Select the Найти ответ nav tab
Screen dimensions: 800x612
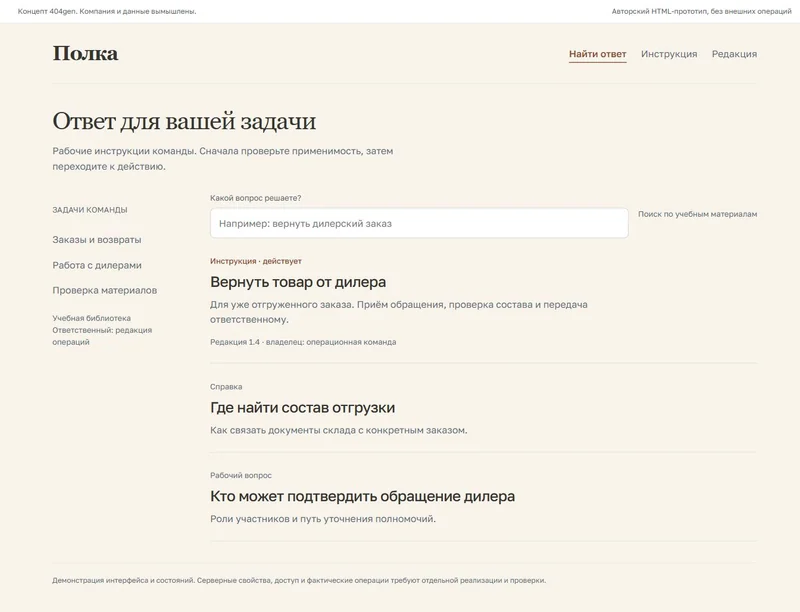pyautogui.click(x=597, y=54)
